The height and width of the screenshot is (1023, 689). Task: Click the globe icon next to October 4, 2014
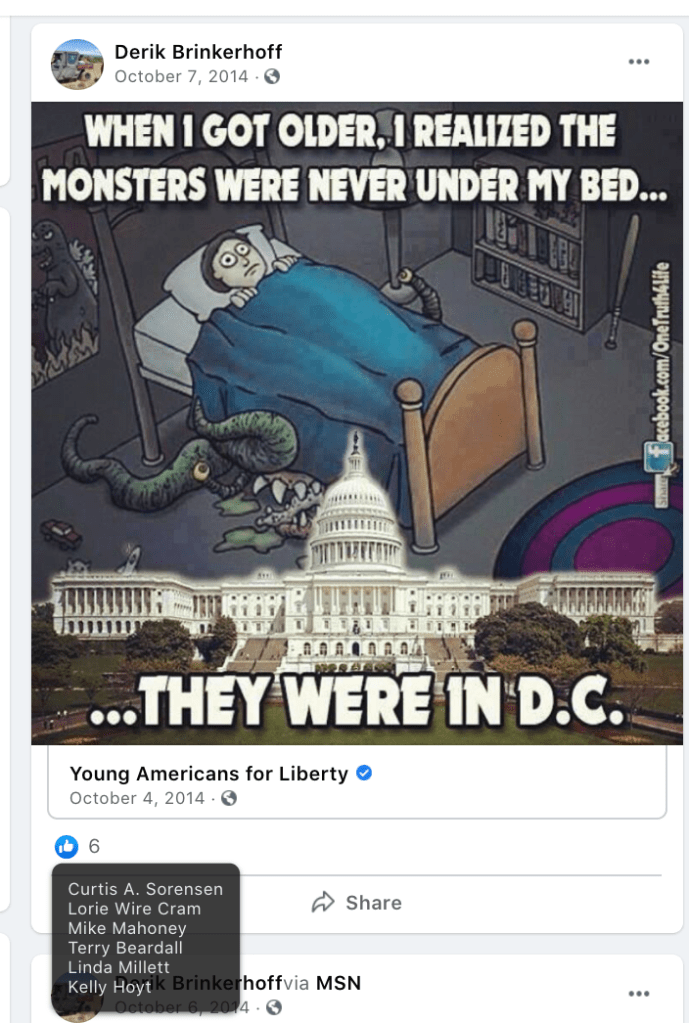pos(228,798)
